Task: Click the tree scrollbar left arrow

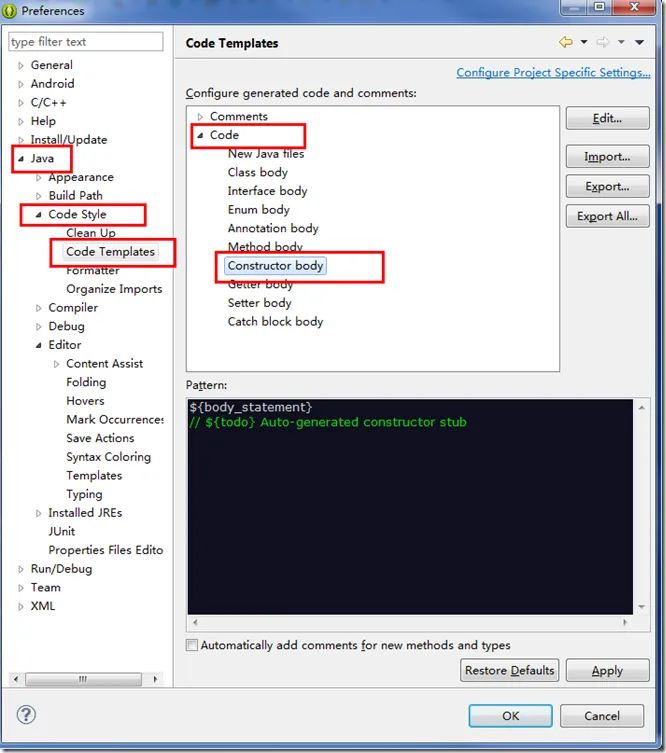Action: click(16, 679)
